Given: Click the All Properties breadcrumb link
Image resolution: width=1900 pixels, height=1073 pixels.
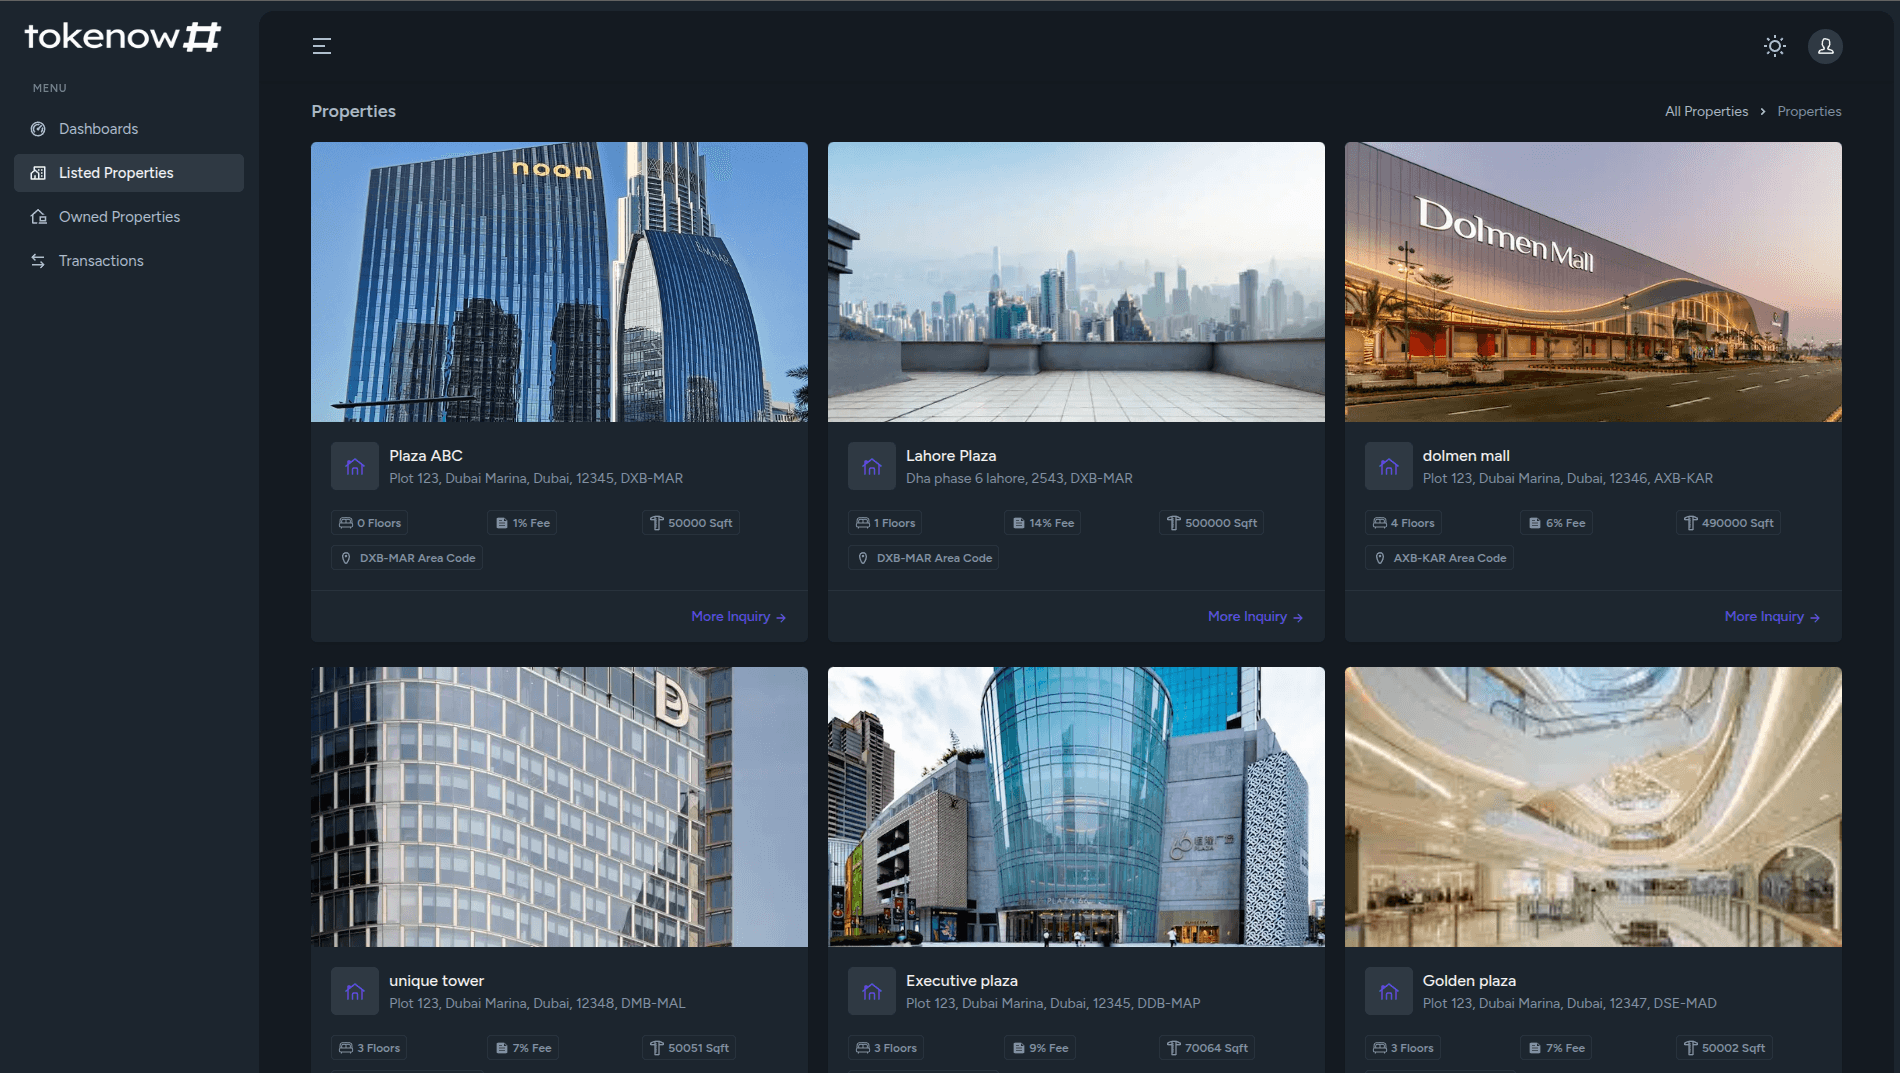Looking at the screenshot, I should (x=1706, y=111).
